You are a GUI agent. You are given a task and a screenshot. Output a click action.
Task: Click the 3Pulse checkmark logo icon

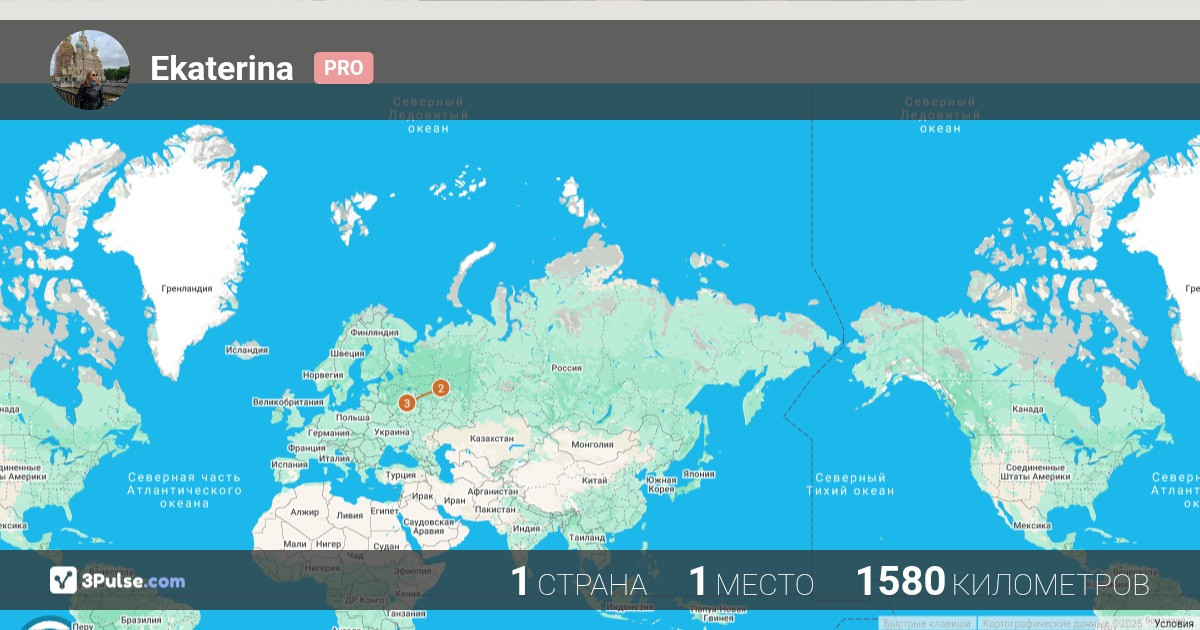click(x=63, y=580)
